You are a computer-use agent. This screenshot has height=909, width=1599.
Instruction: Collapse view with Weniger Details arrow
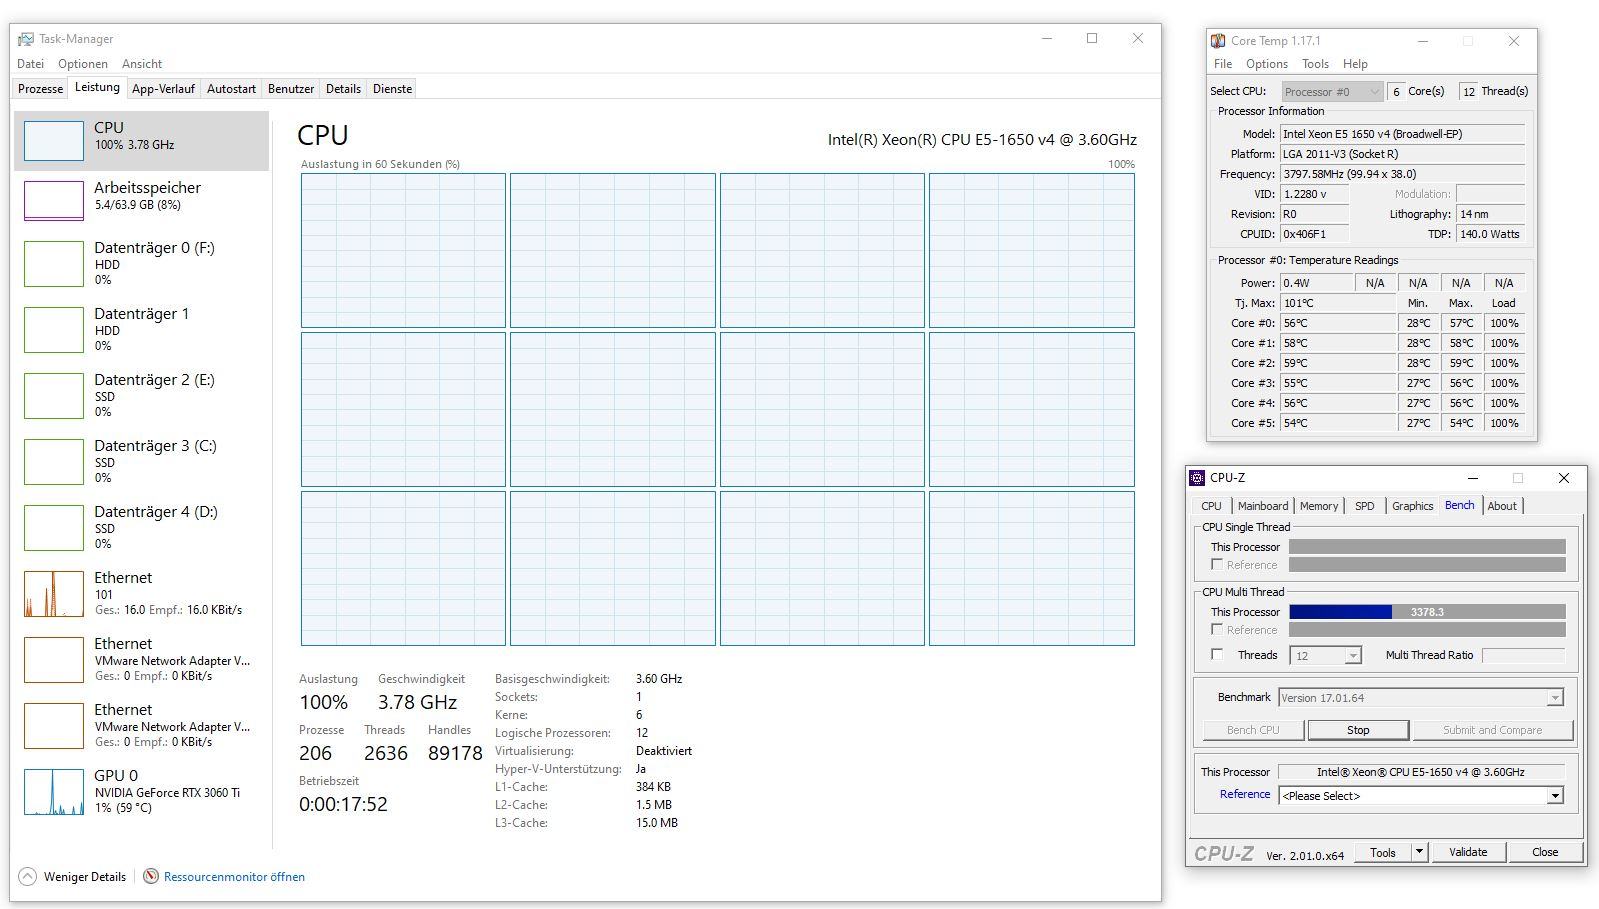pos(27,877)
